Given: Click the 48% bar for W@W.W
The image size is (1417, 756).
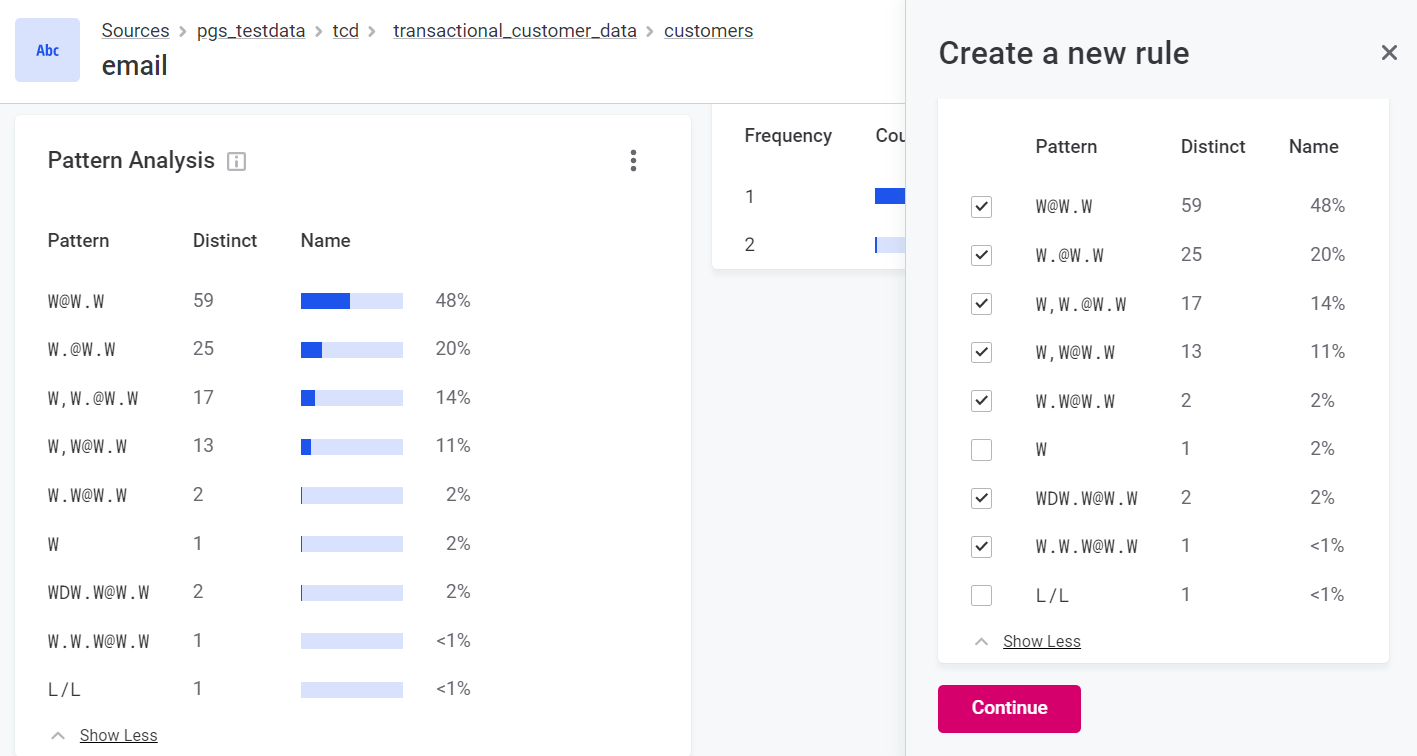Looking at the screenshot, I should click(351, 301).
